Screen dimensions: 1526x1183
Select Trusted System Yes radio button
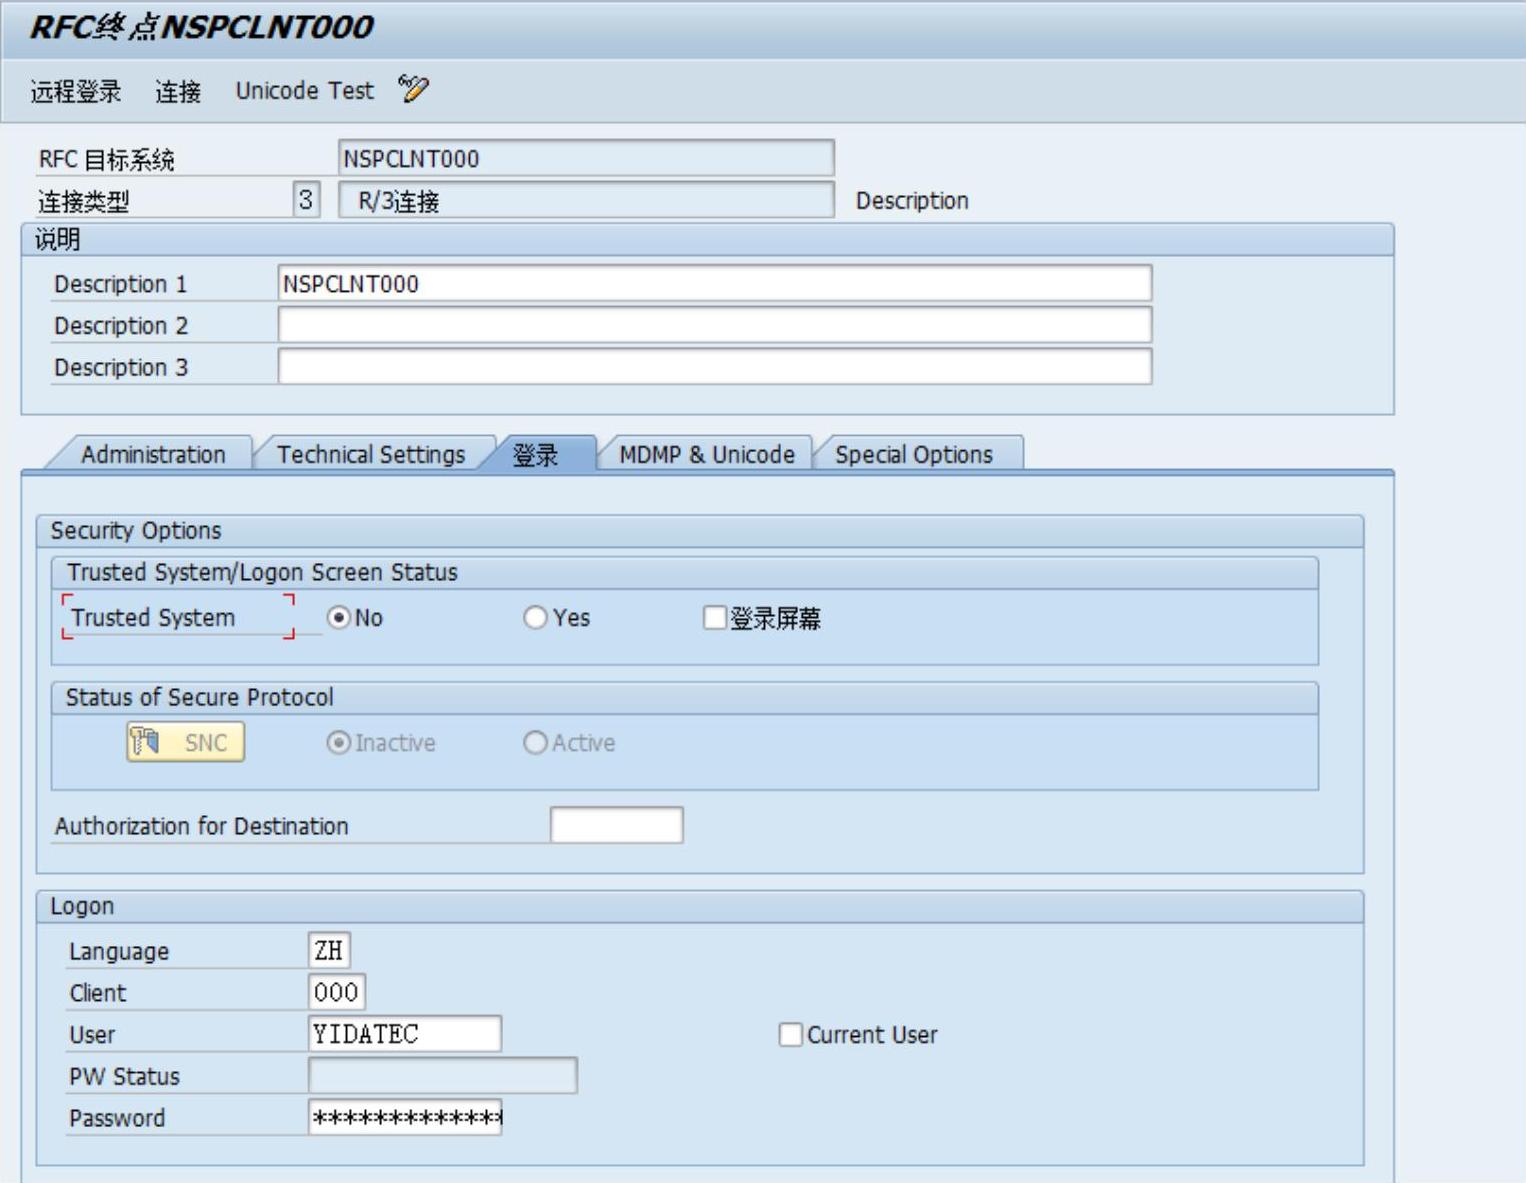pyautogui.click(x=536, y=618)
